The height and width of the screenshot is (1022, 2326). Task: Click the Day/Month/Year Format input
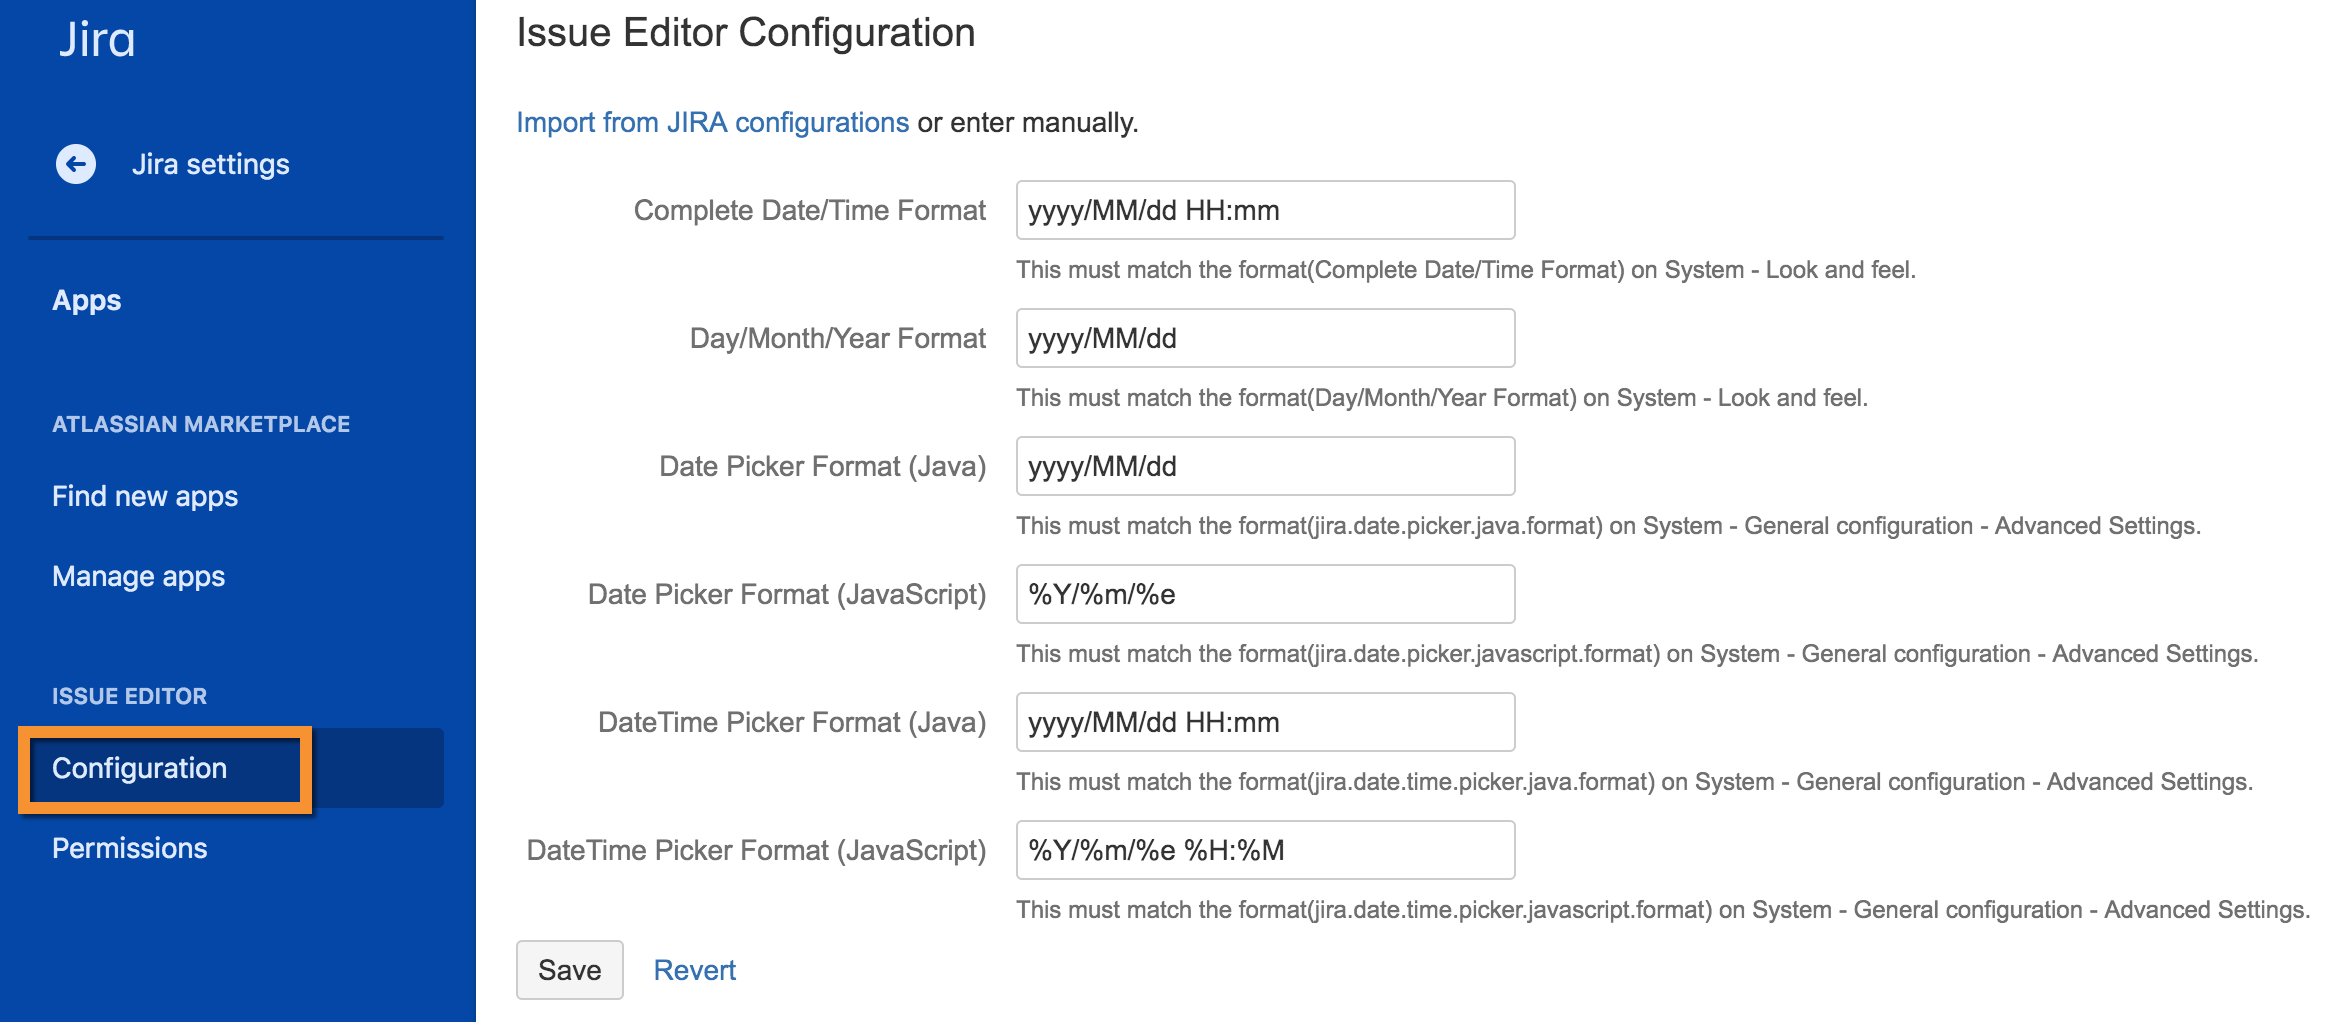[1265, 338]
